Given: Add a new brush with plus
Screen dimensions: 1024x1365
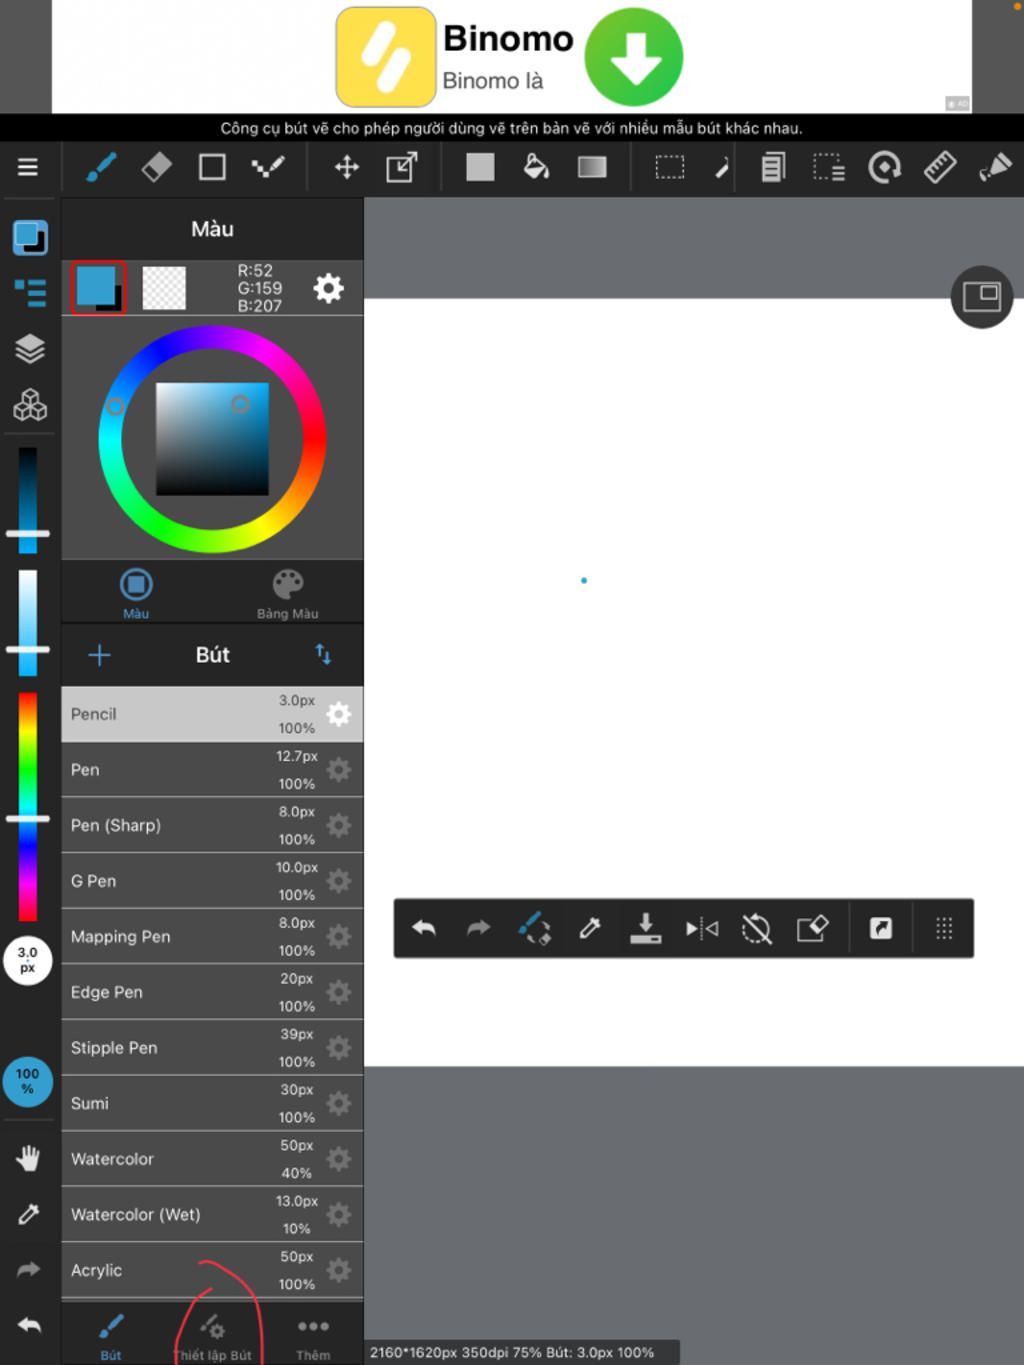Looking at the screenshot, I should coord(99,655).
